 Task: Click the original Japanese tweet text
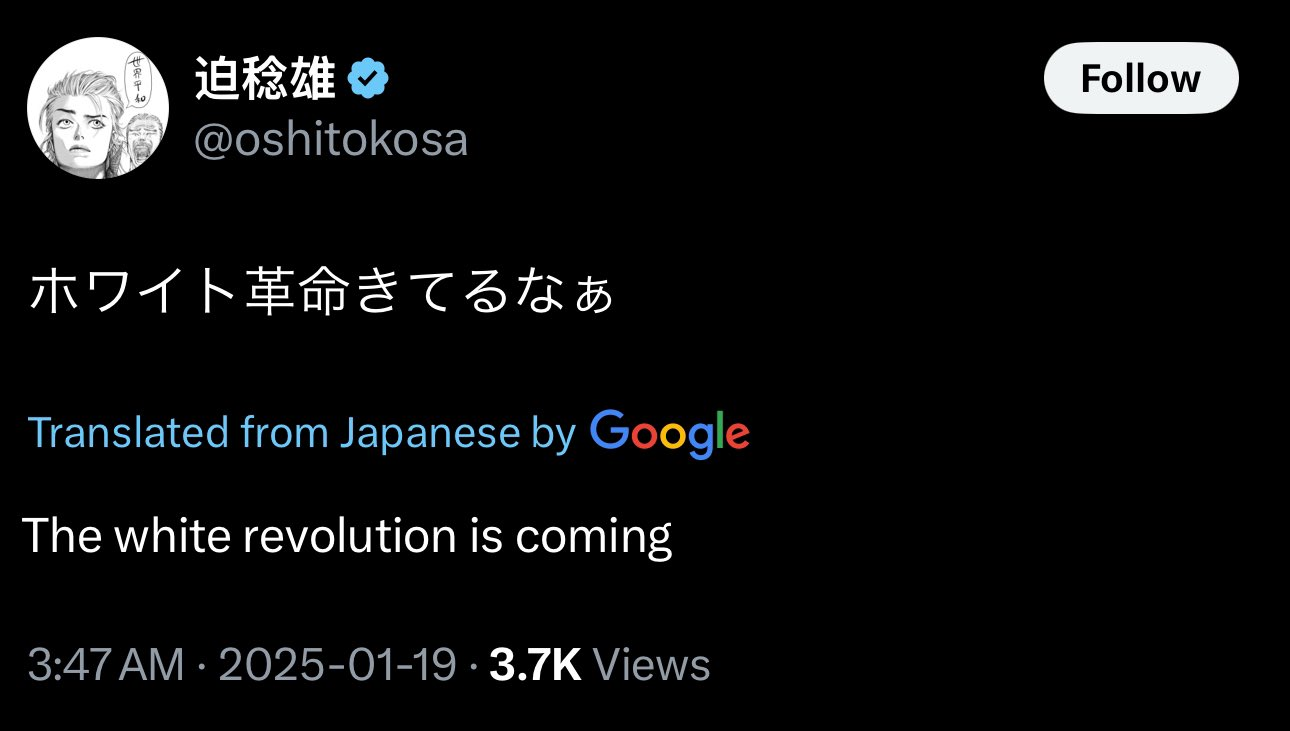coord(322,293)
